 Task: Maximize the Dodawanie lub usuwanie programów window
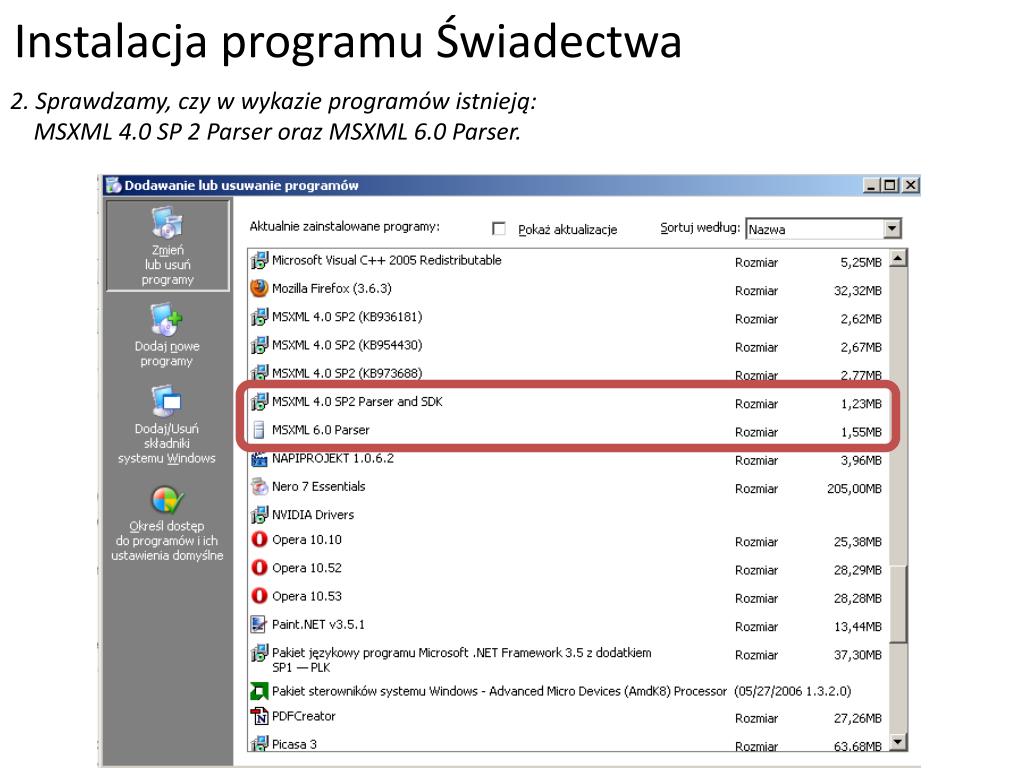click(889, 185)
